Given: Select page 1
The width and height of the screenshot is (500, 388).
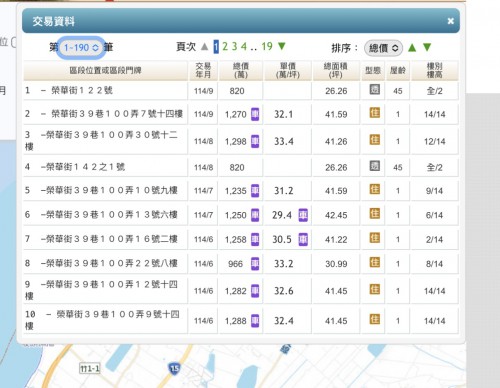Looking at the screenshot, I should click(216, 47).
